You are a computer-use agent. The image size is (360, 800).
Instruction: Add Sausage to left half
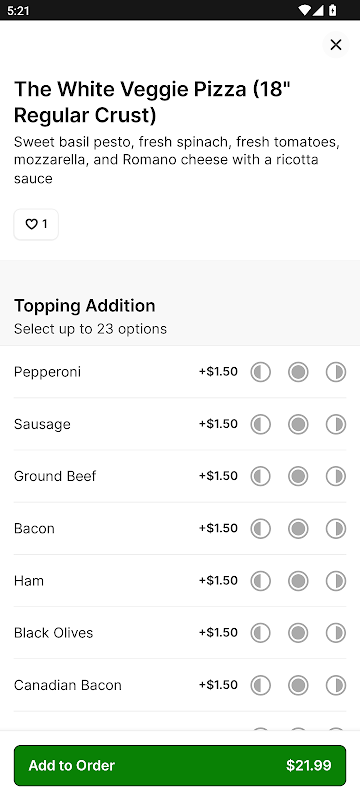(x=260, y=424)
